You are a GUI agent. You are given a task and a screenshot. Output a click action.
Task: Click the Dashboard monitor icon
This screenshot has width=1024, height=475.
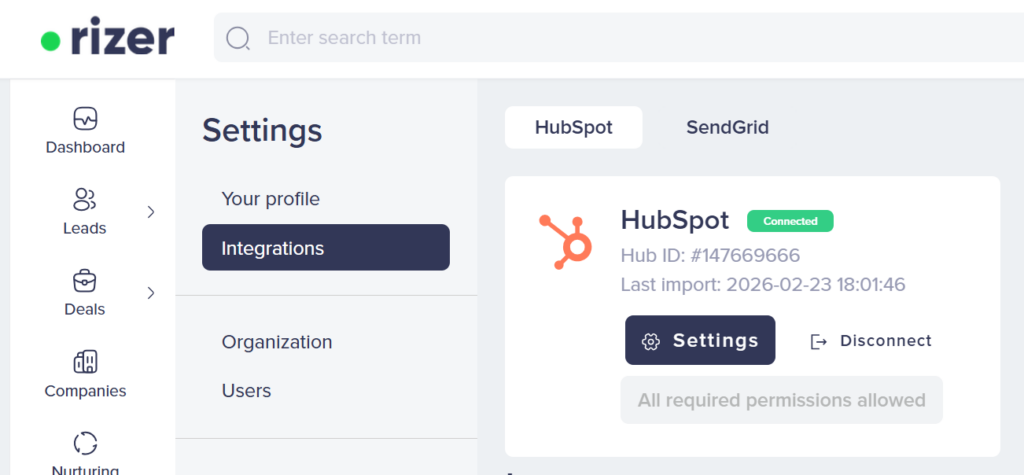click(85, 119)
